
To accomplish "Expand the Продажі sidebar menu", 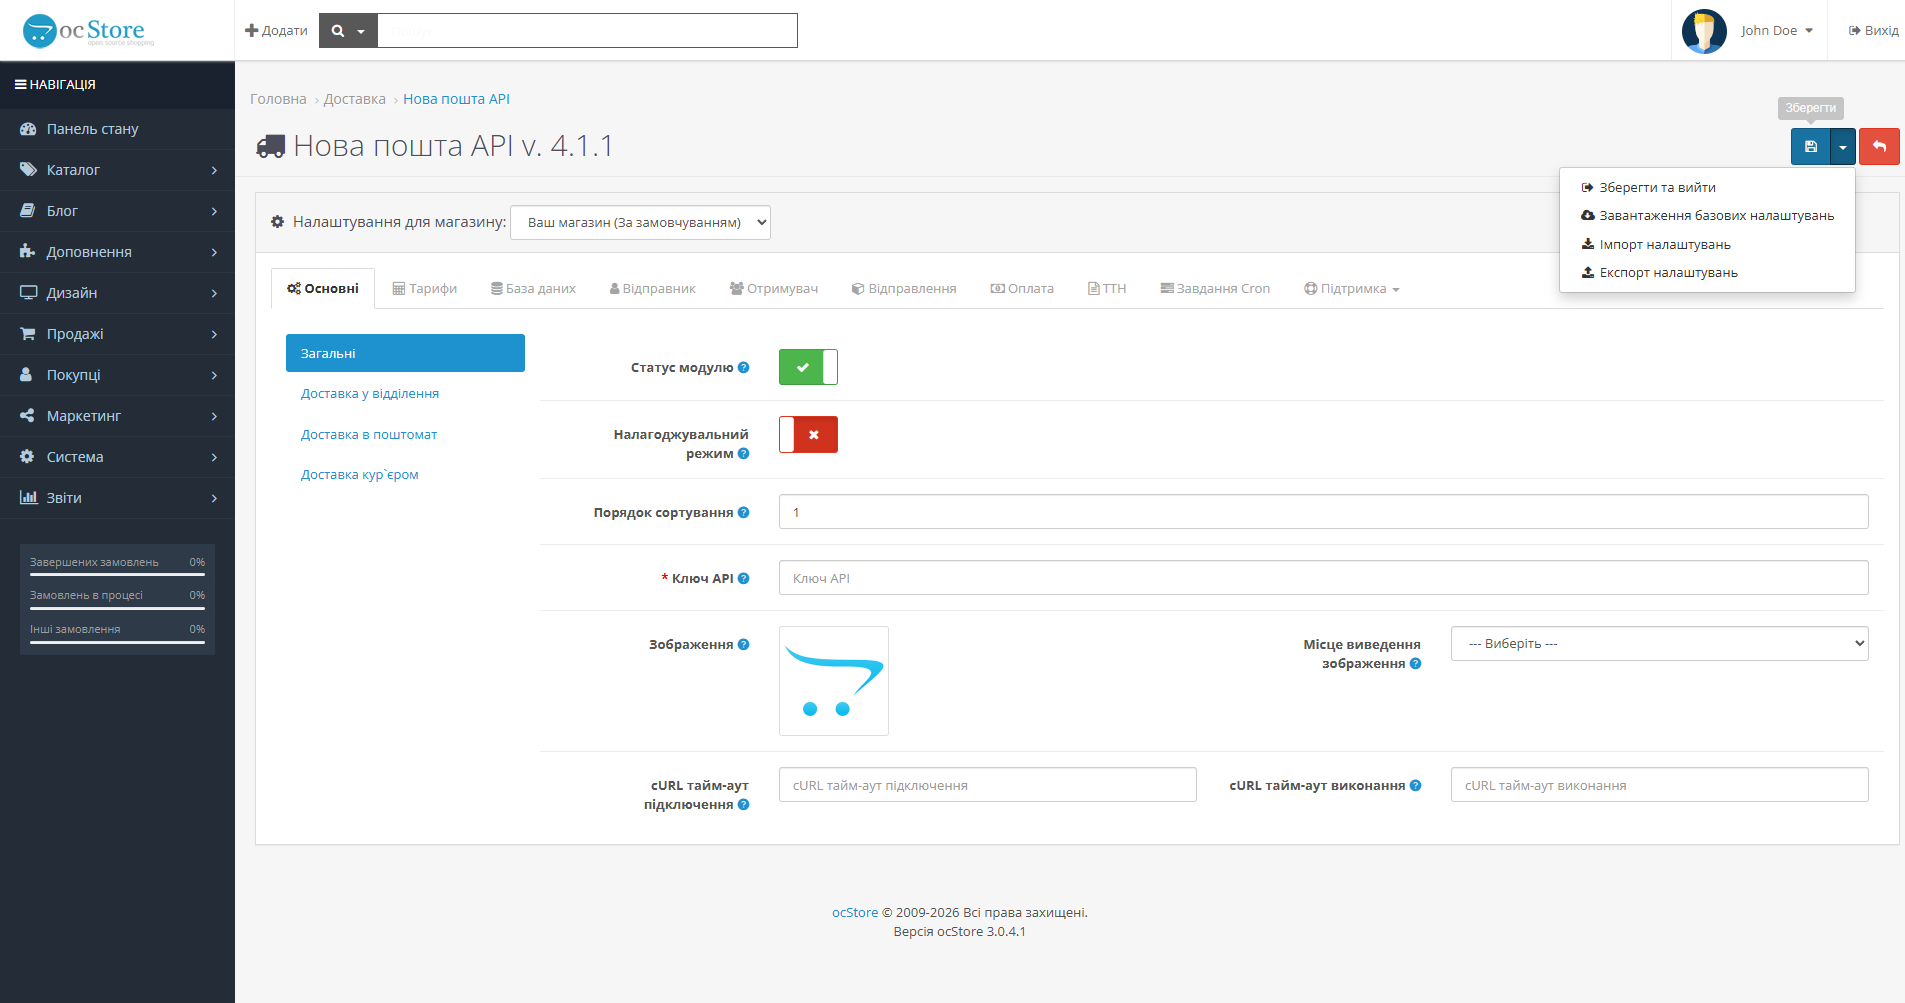I will (x=117, y=334).
